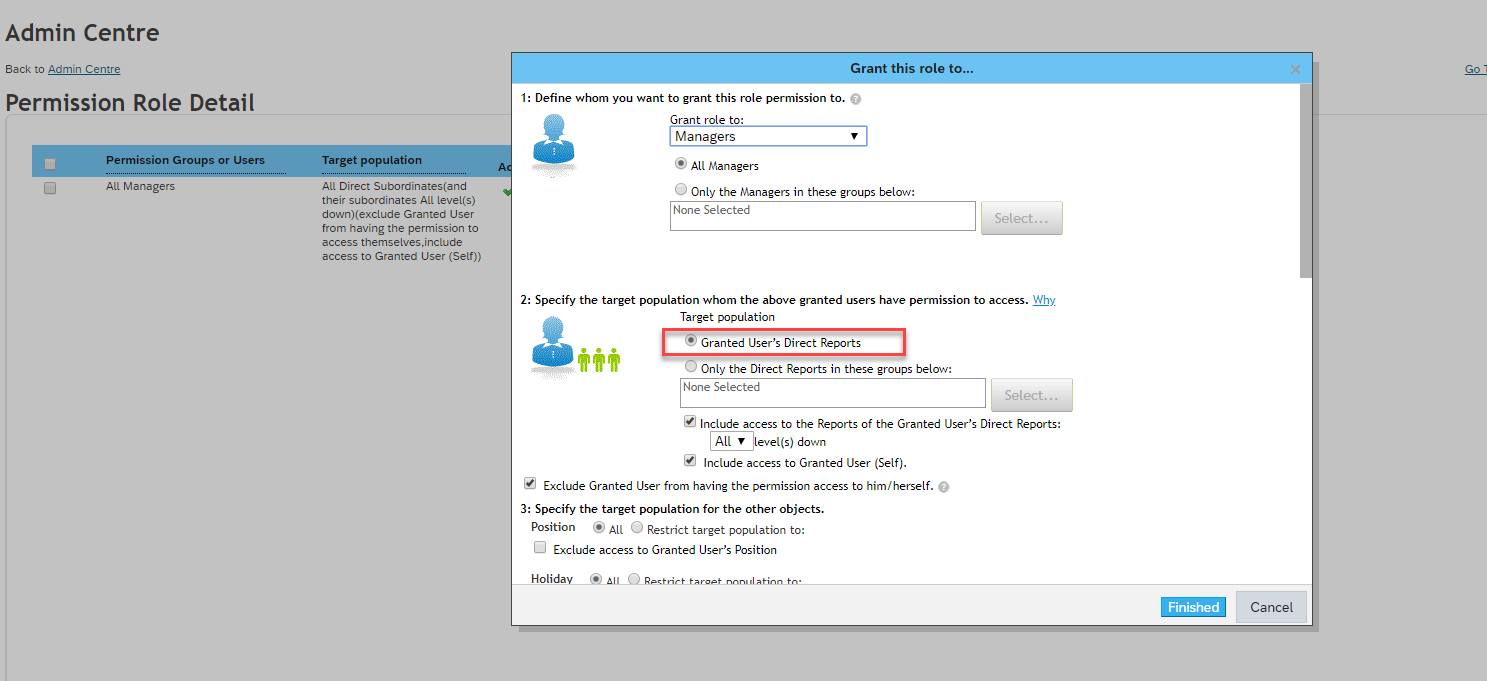
Task: Choose Only the Direct Reports in these groups
Action: pos(690,367)
